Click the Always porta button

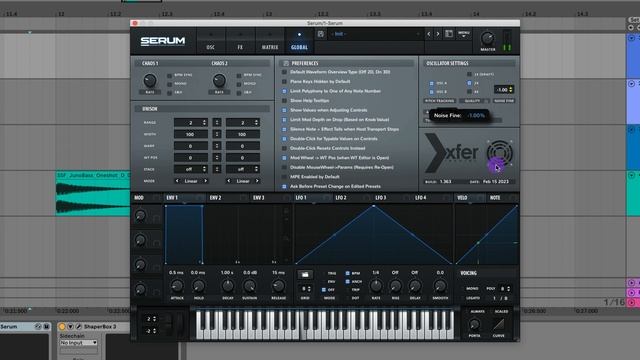pos(477,312)
